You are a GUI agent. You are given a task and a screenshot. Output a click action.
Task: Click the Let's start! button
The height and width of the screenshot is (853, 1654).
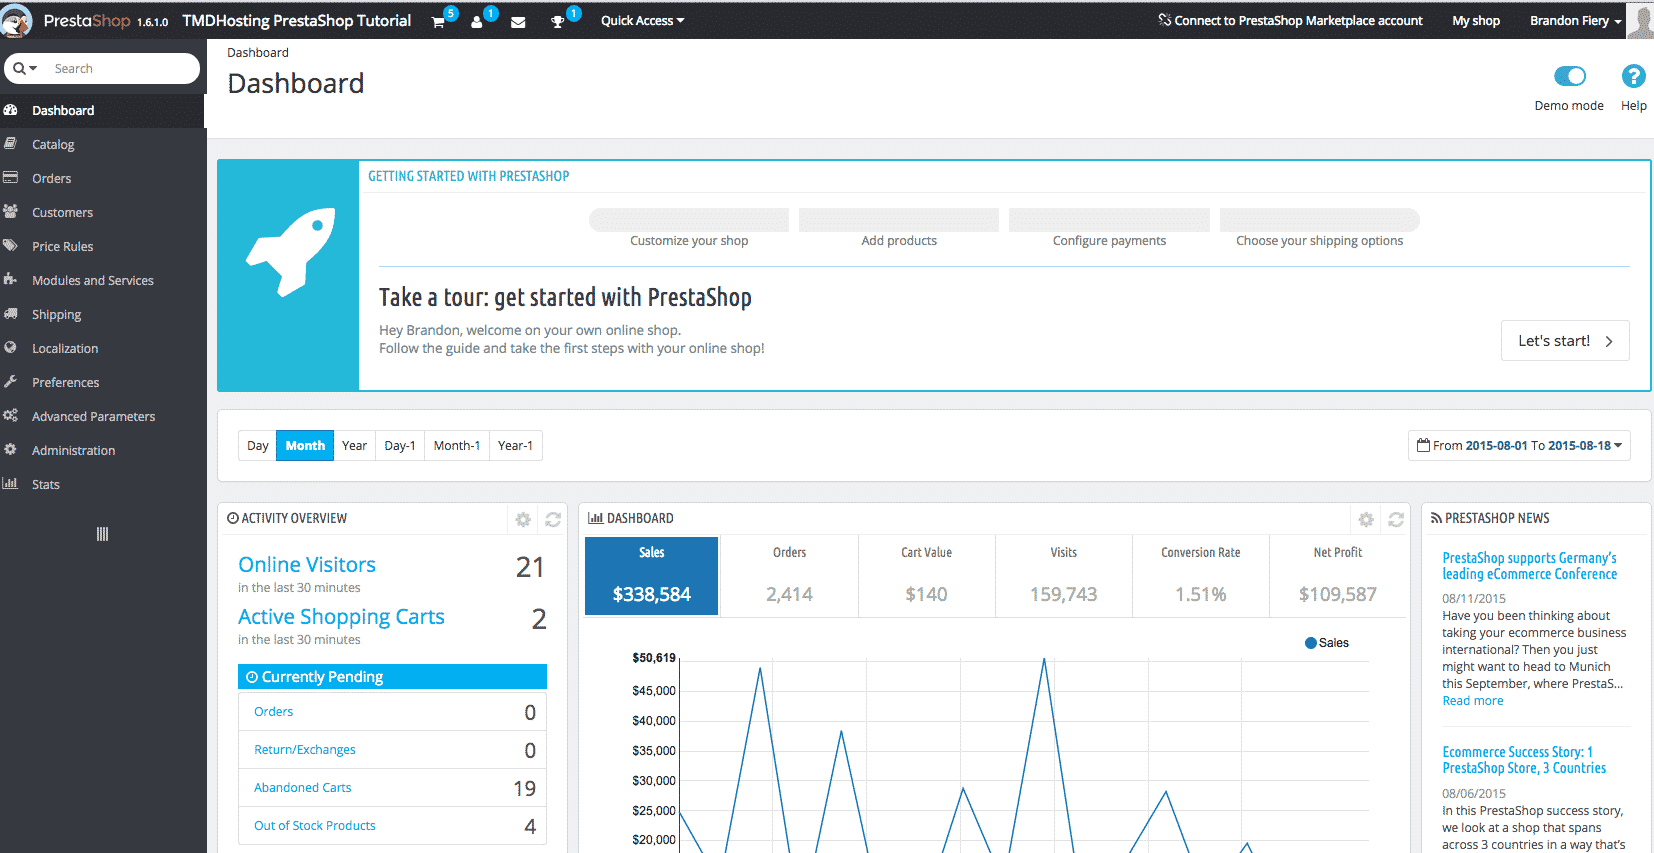pos(1565,341)
